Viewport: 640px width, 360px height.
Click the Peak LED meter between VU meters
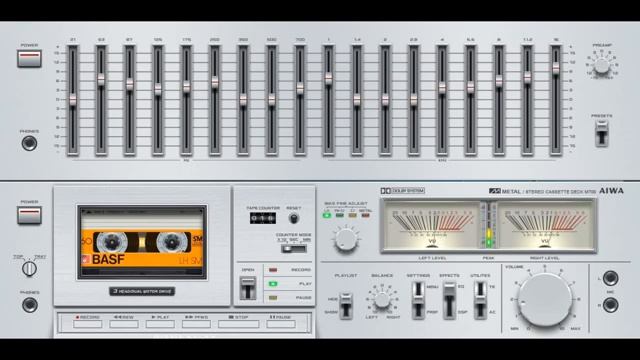coord(489,225)
